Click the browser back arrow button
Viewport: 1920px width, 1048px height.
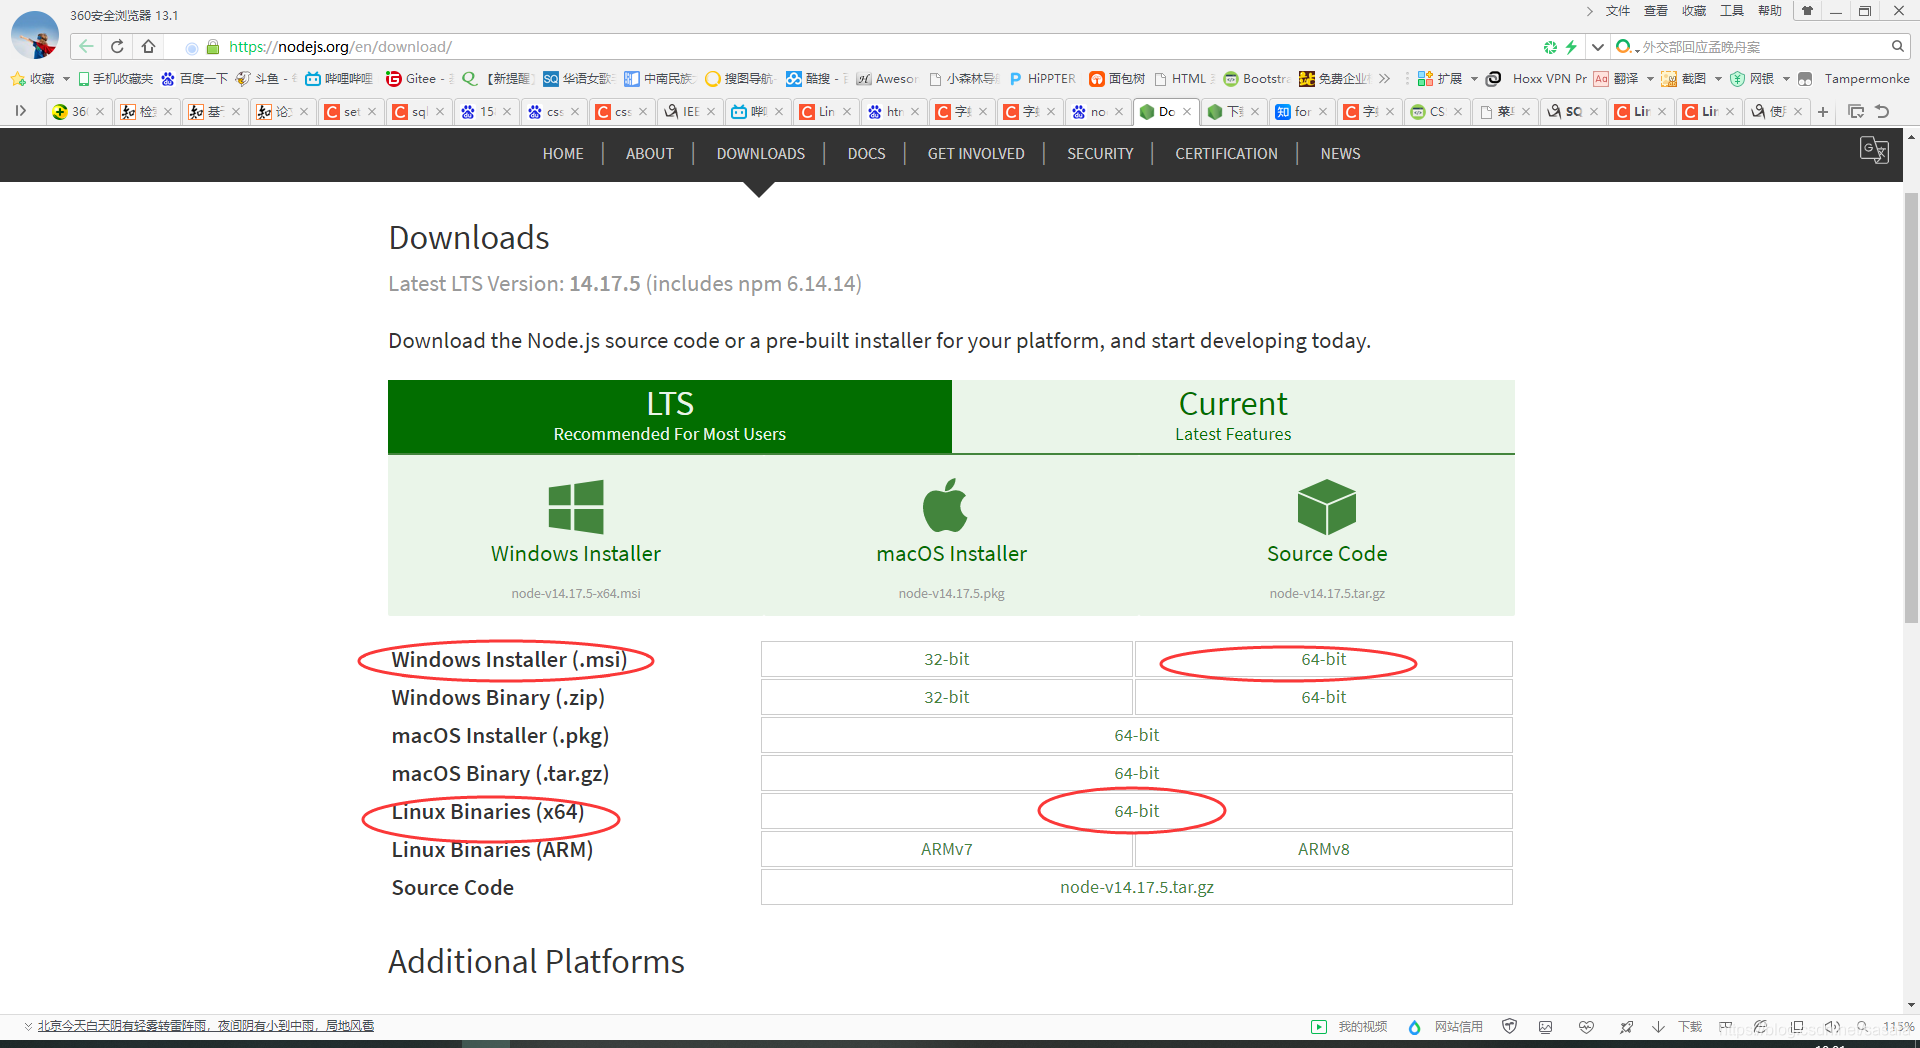coord(86,46)
